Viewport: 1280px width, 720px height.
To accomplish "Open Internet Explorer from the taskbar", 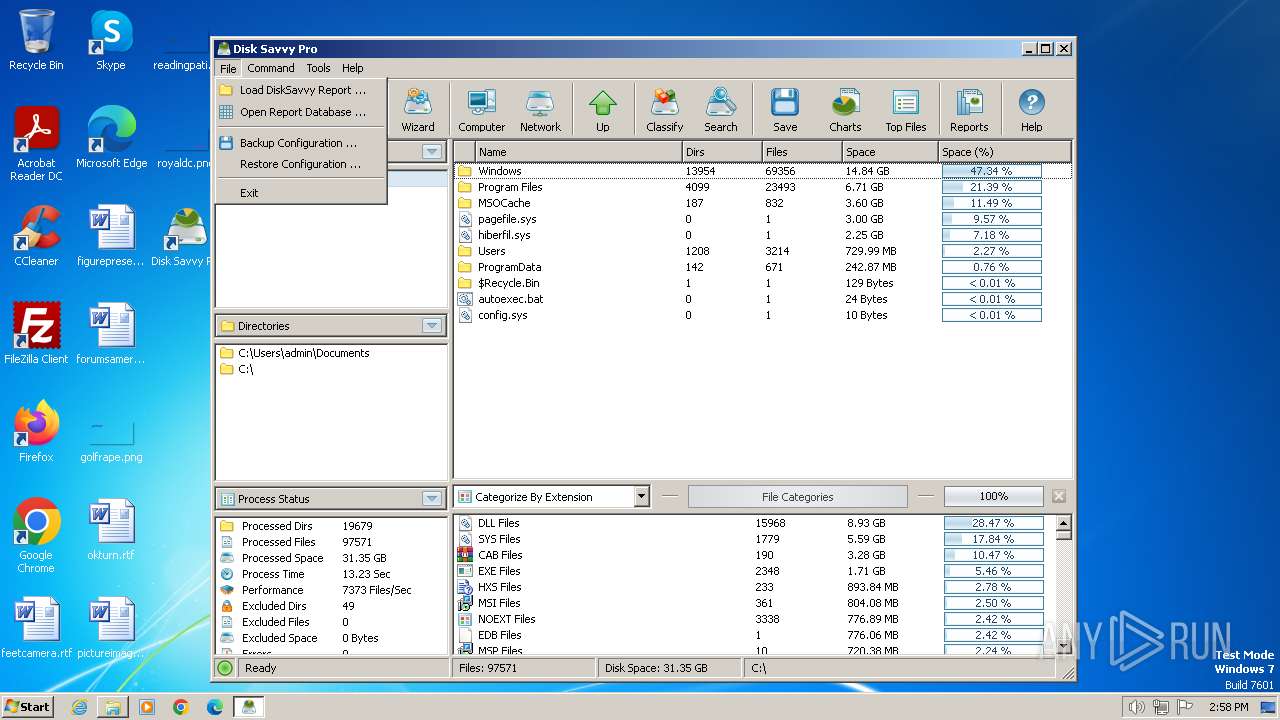I will pyautogui.click(x=79, y=707).
